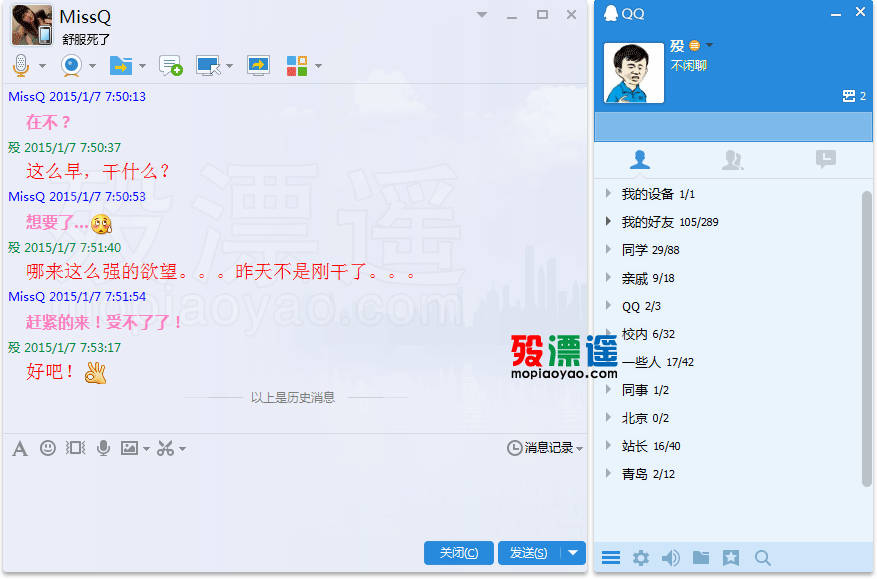
Task: Open voice call options dropdown arrow
Action: 43,66
